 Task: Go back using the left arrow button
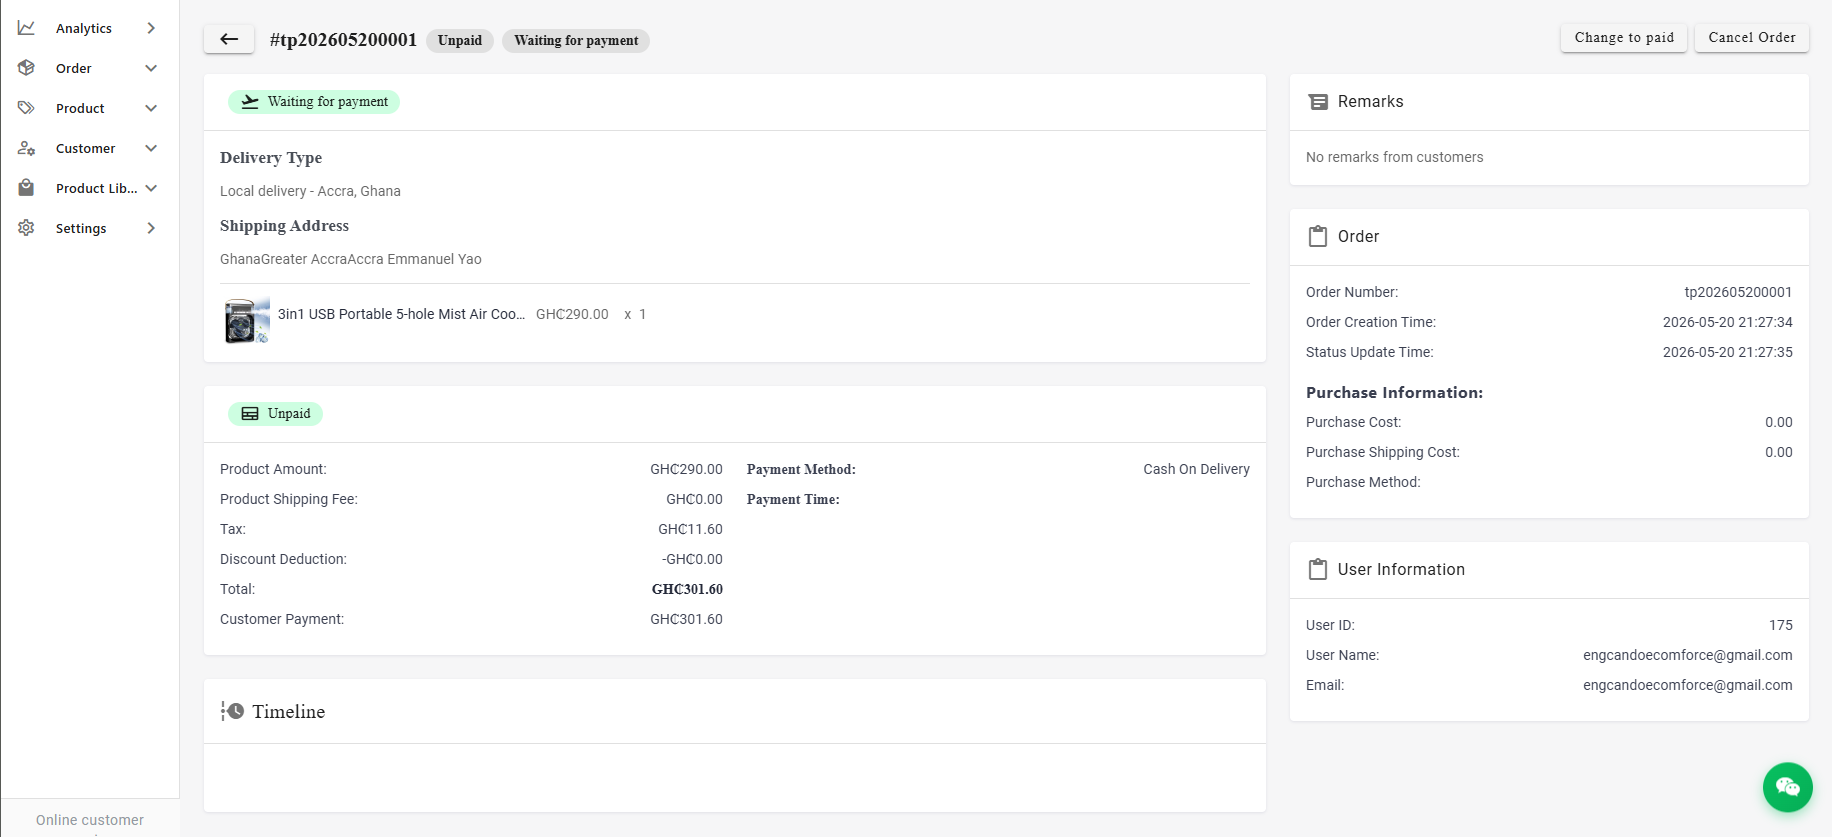coord(229,39)
